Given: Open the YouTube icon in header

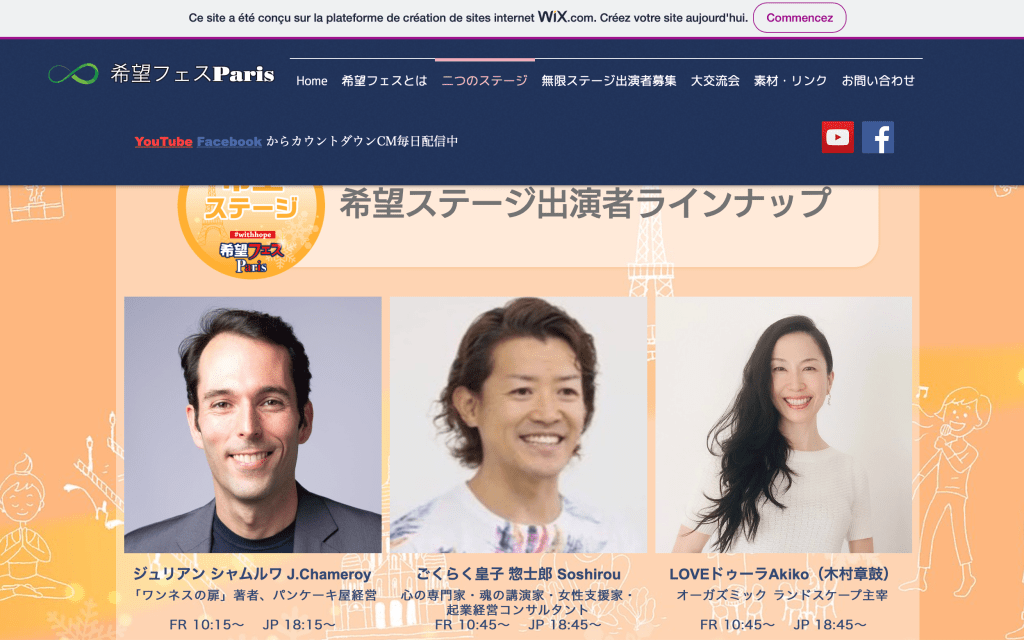Looking at the screenshot, I should coord(837,137).
